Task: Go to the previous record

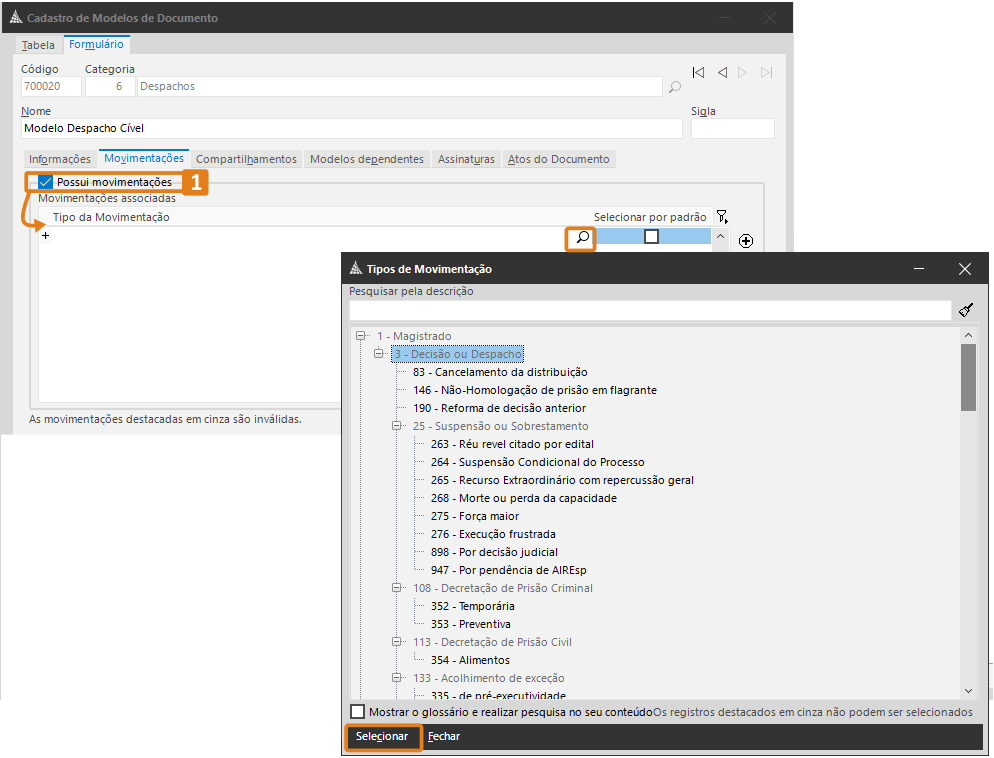Action: coord(720,72)
